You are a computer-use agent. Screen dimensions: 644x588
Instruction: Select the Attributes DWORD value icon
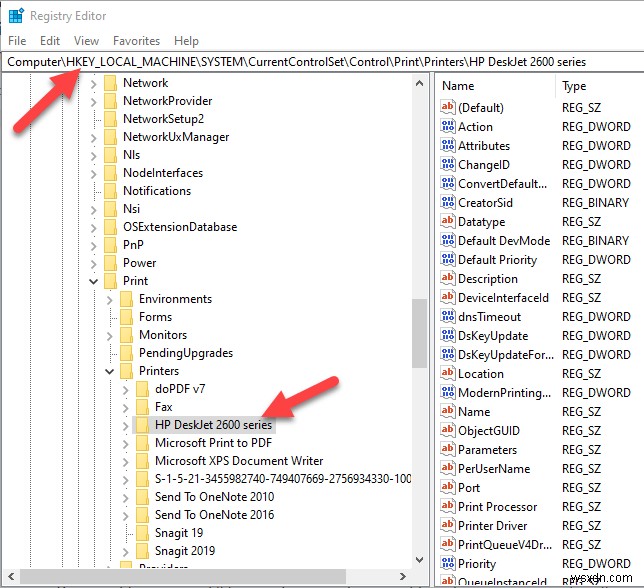(448, 145)
